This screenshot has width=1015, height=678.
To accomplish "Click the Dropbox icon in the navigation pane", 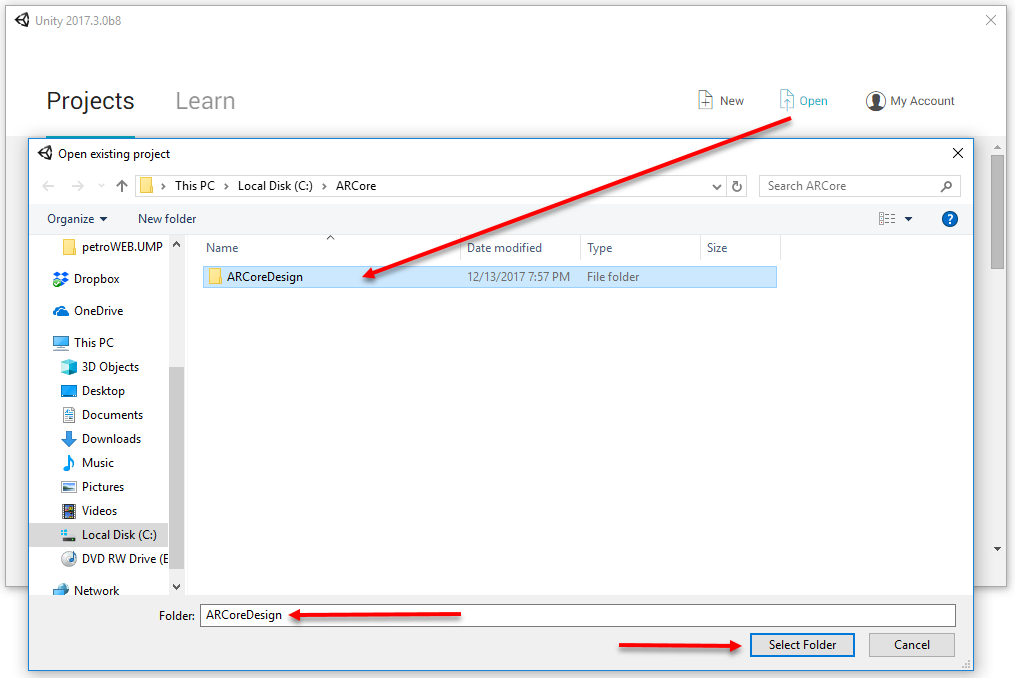I will coord(61,279).
